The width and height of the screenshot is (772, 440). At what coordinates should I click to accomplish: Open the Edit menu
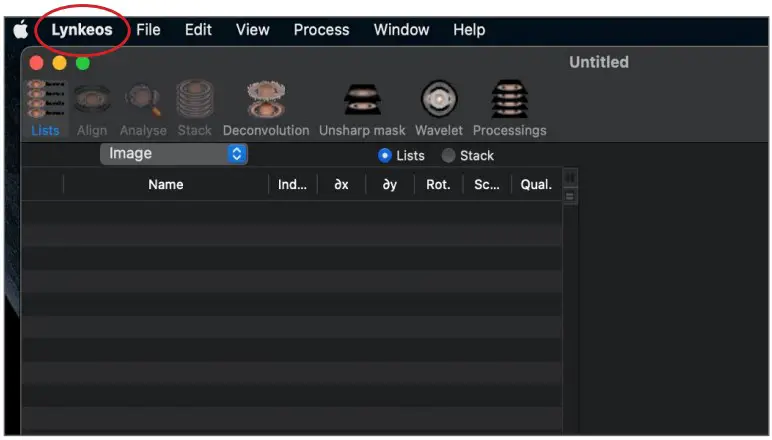click(198, 30)
